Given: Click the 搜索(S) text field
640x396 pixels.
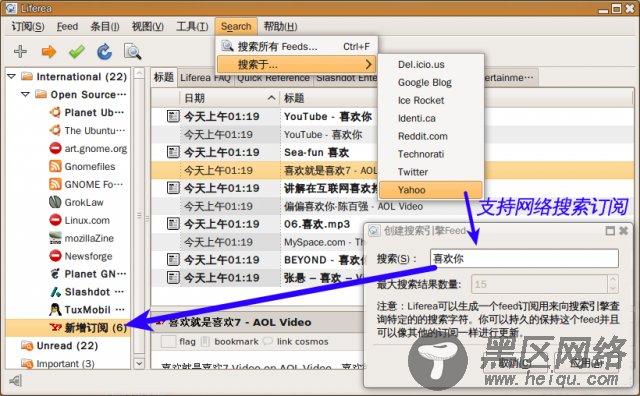Looking at the screenshot, I should (524, 258).
